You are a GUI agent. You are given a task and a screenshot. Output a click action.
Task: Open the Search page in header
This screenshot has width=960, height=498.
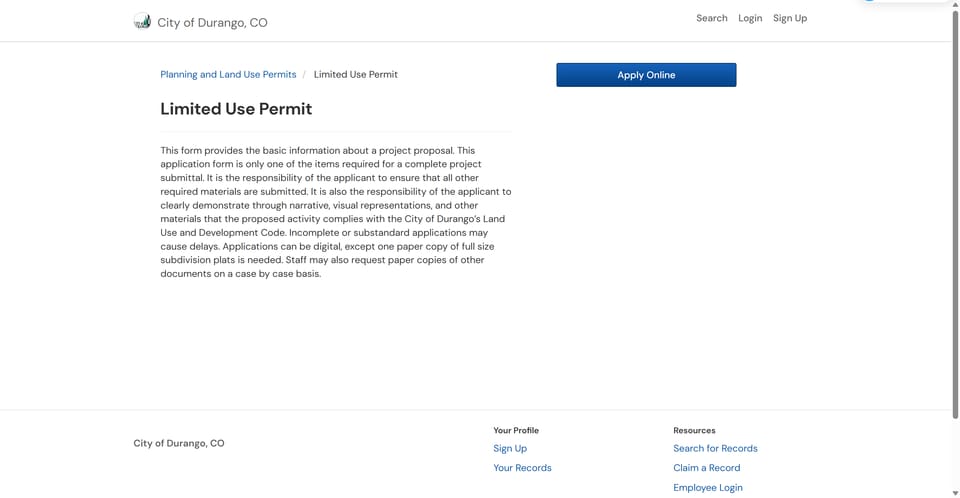coord(711,18)
